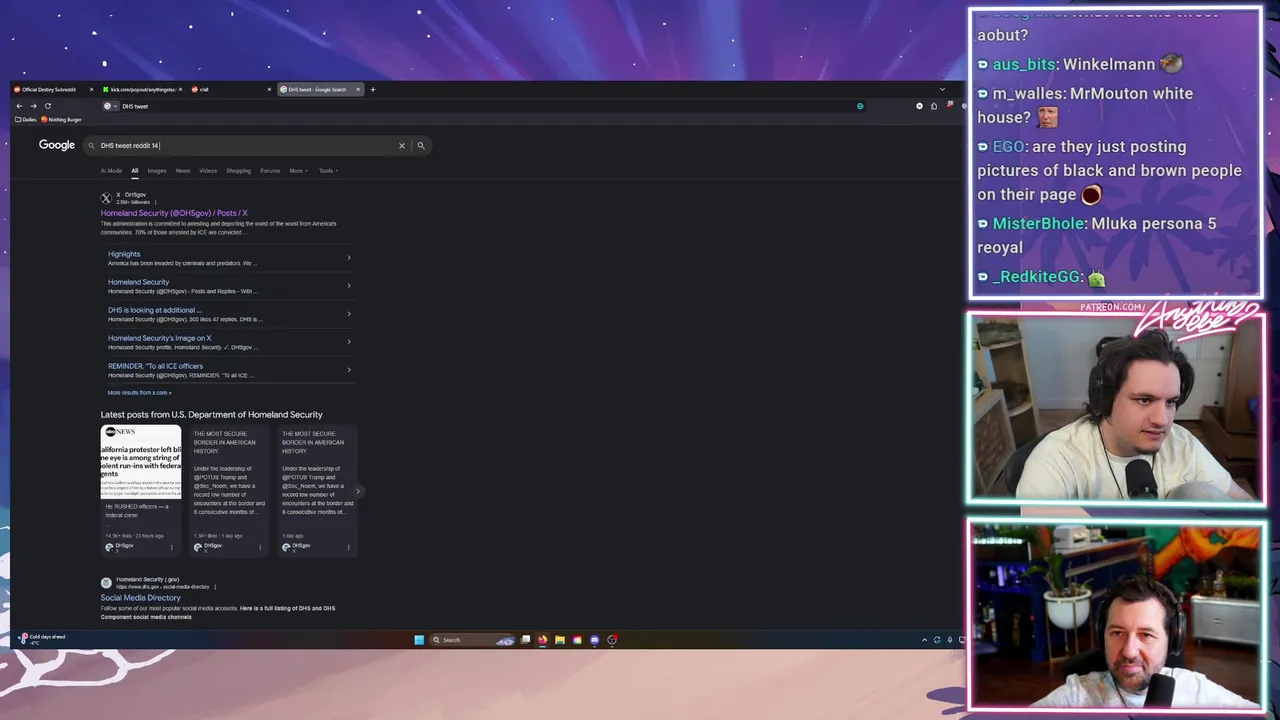Viewport: 1280px width, 720px height.
Task: Select the Videos search filter
Action: (x=208, y=171)
